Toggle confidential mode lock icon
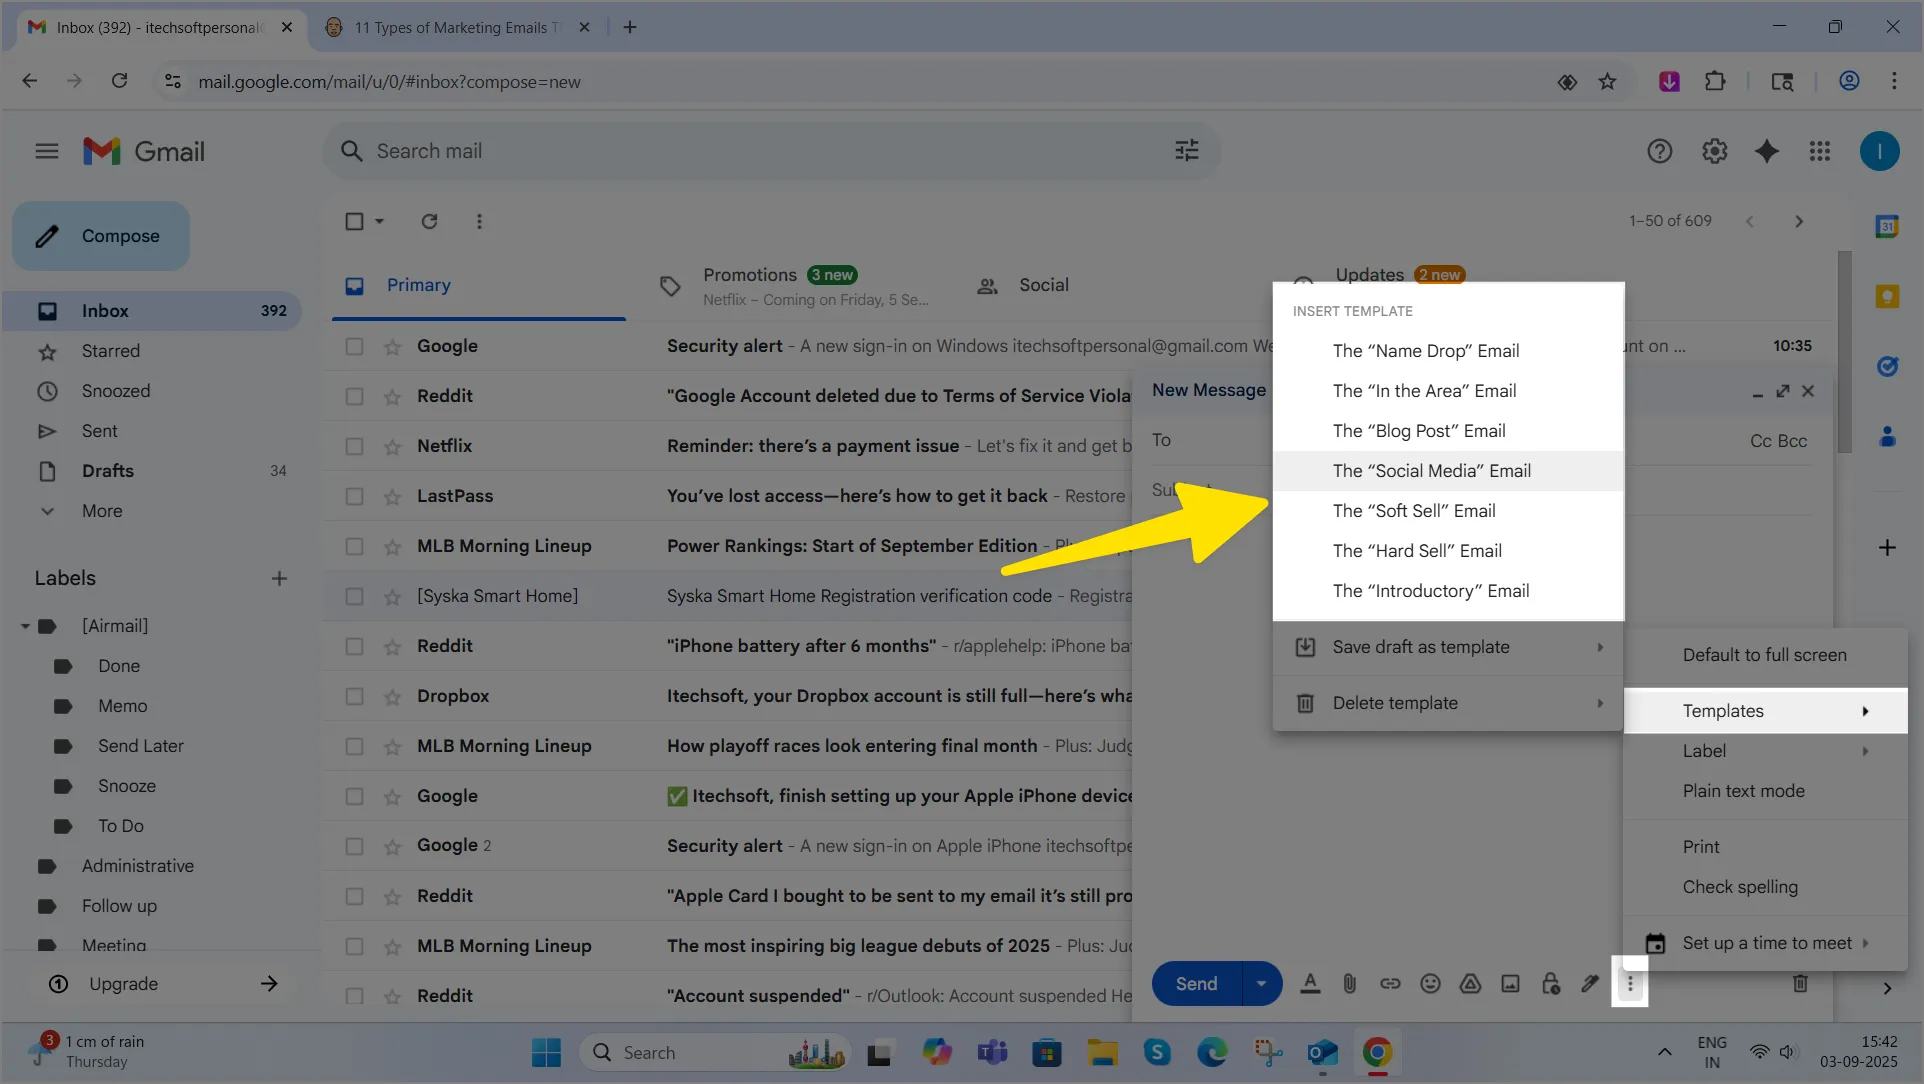This screenshot has height=1084, width=1924. pyautogui.click(x=1550, y=984)
